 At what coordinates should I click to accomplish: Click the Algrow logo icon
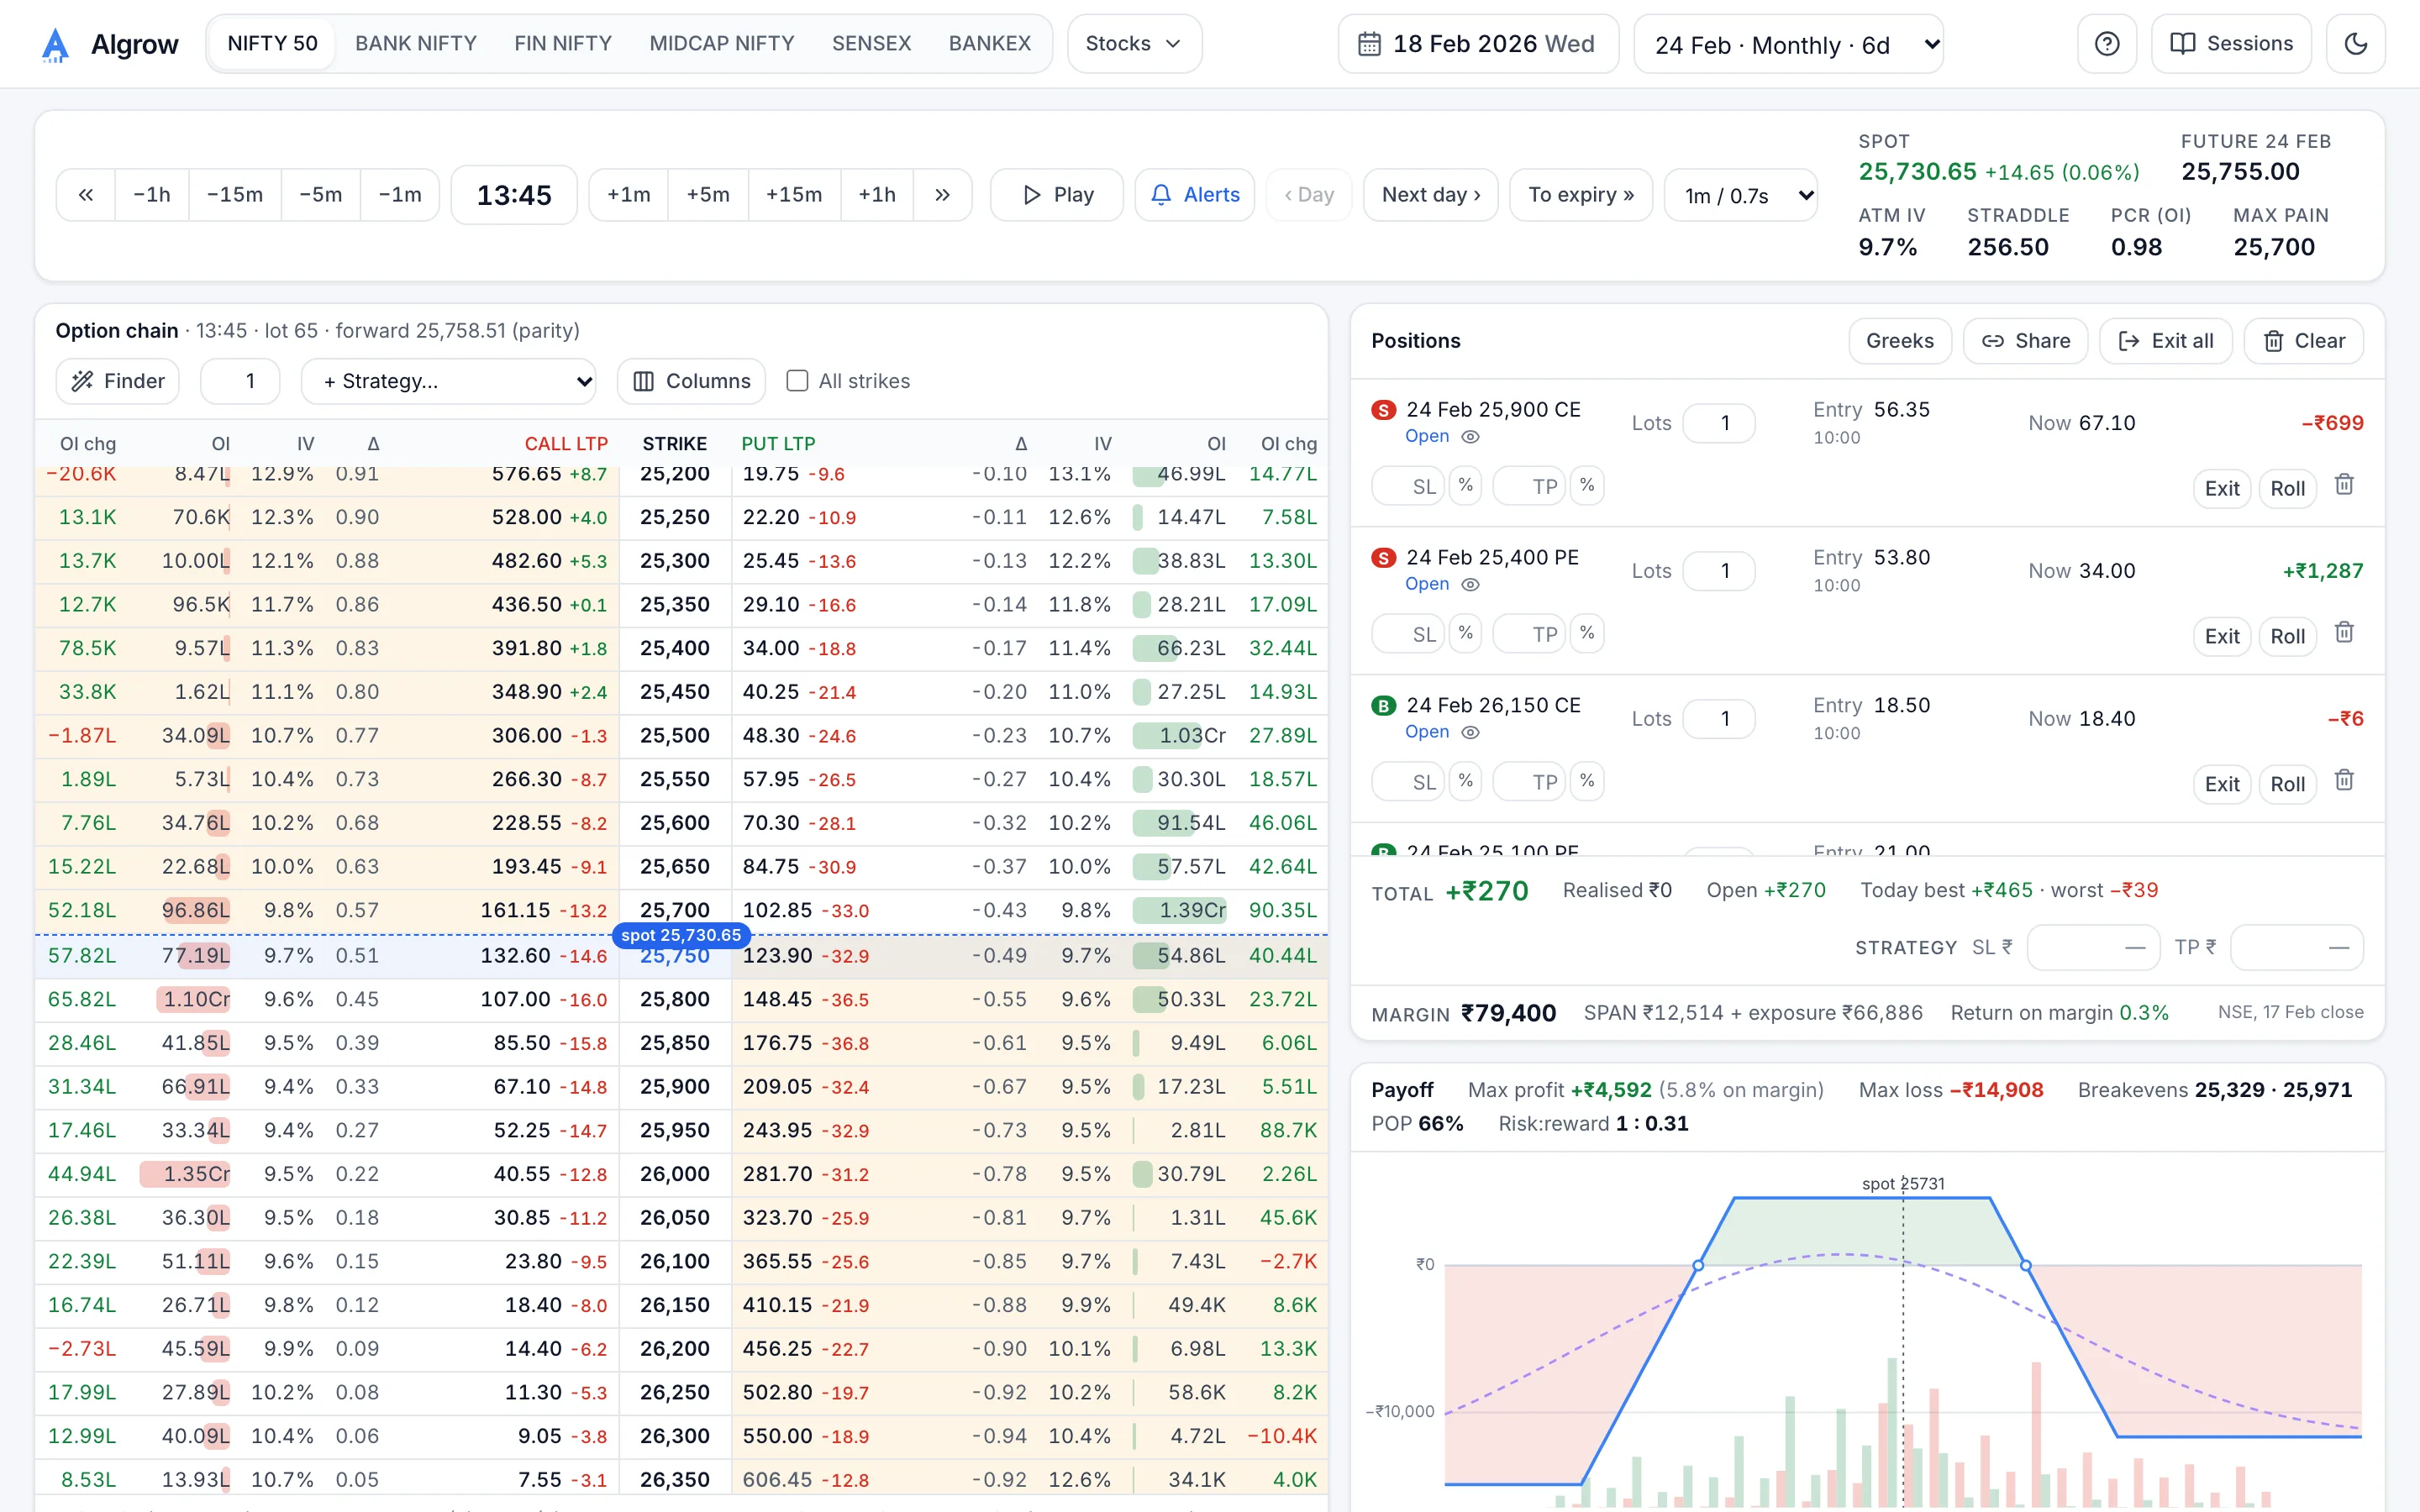(x=55, y=44)
